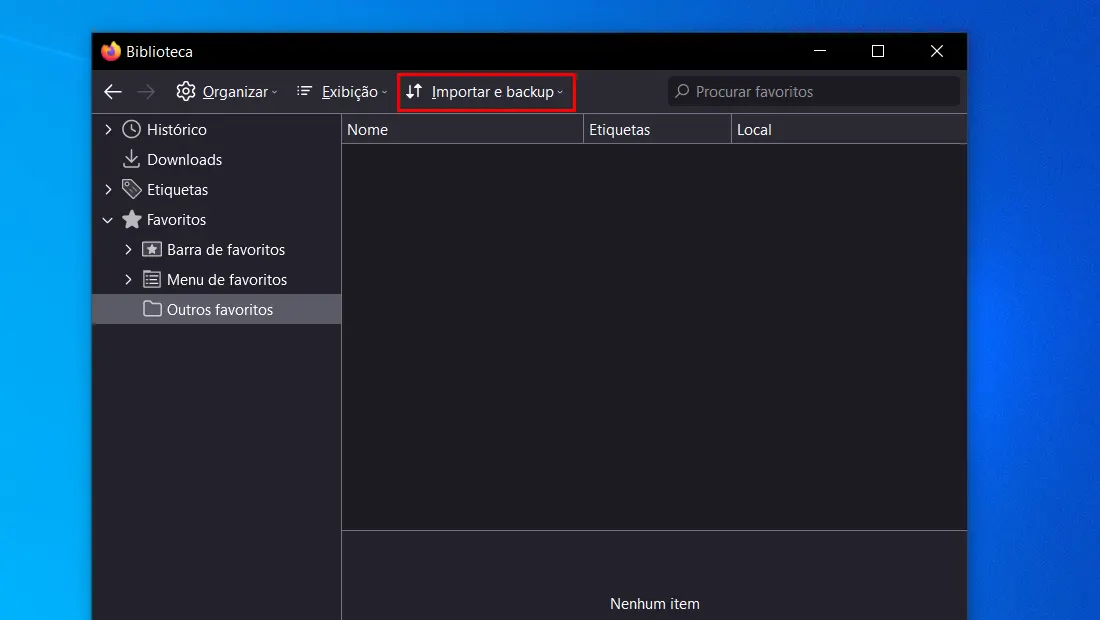
Task: Click the Downloads arrow icon
Action: [x=131, y=159]
